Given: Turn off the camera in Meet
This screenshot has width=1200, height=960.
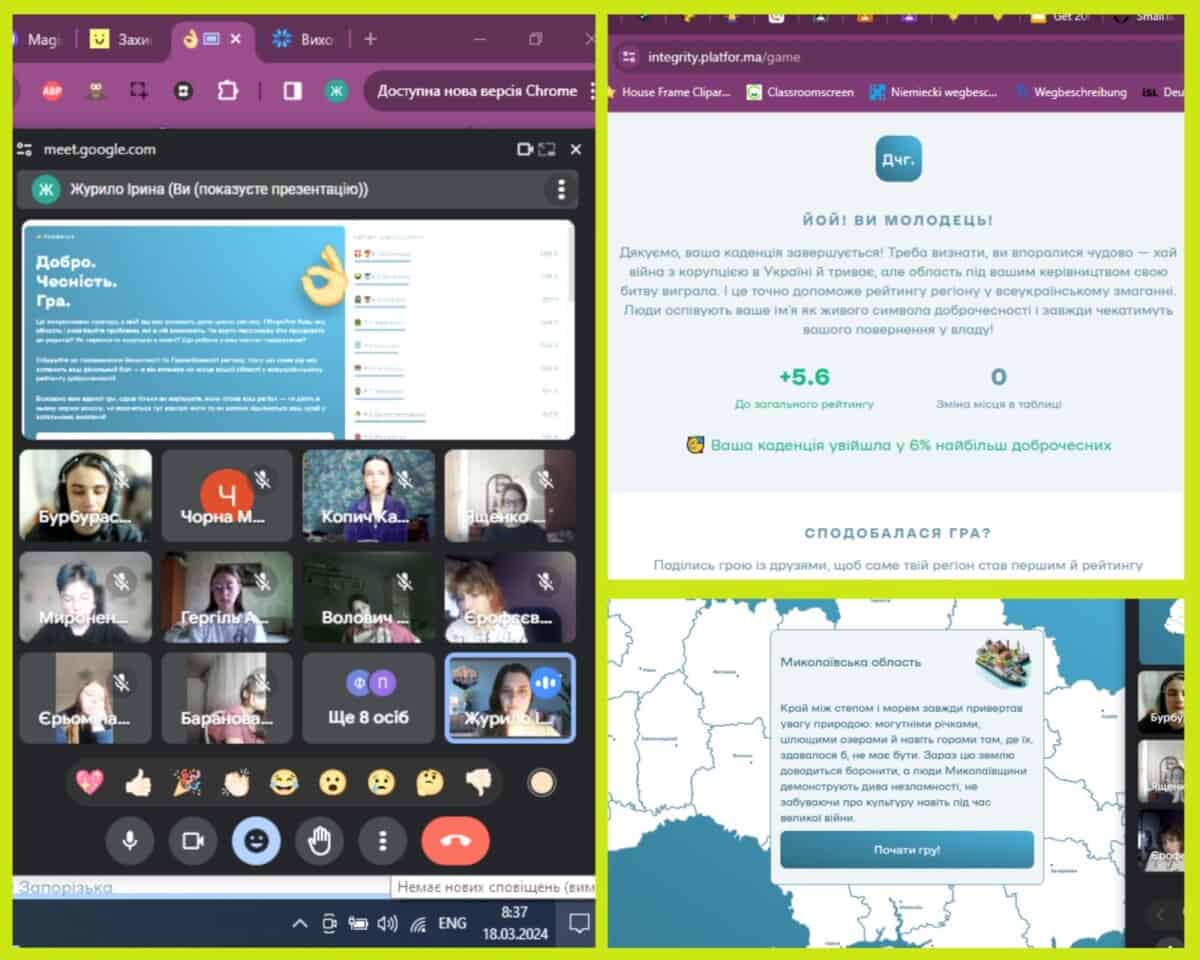Looking at the screenshot, I should coord(193,841).
